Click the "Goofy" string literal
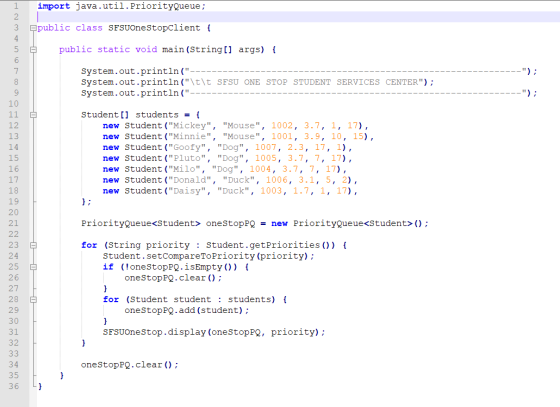Viewport: 560px width, 407px height. point(187,147)
